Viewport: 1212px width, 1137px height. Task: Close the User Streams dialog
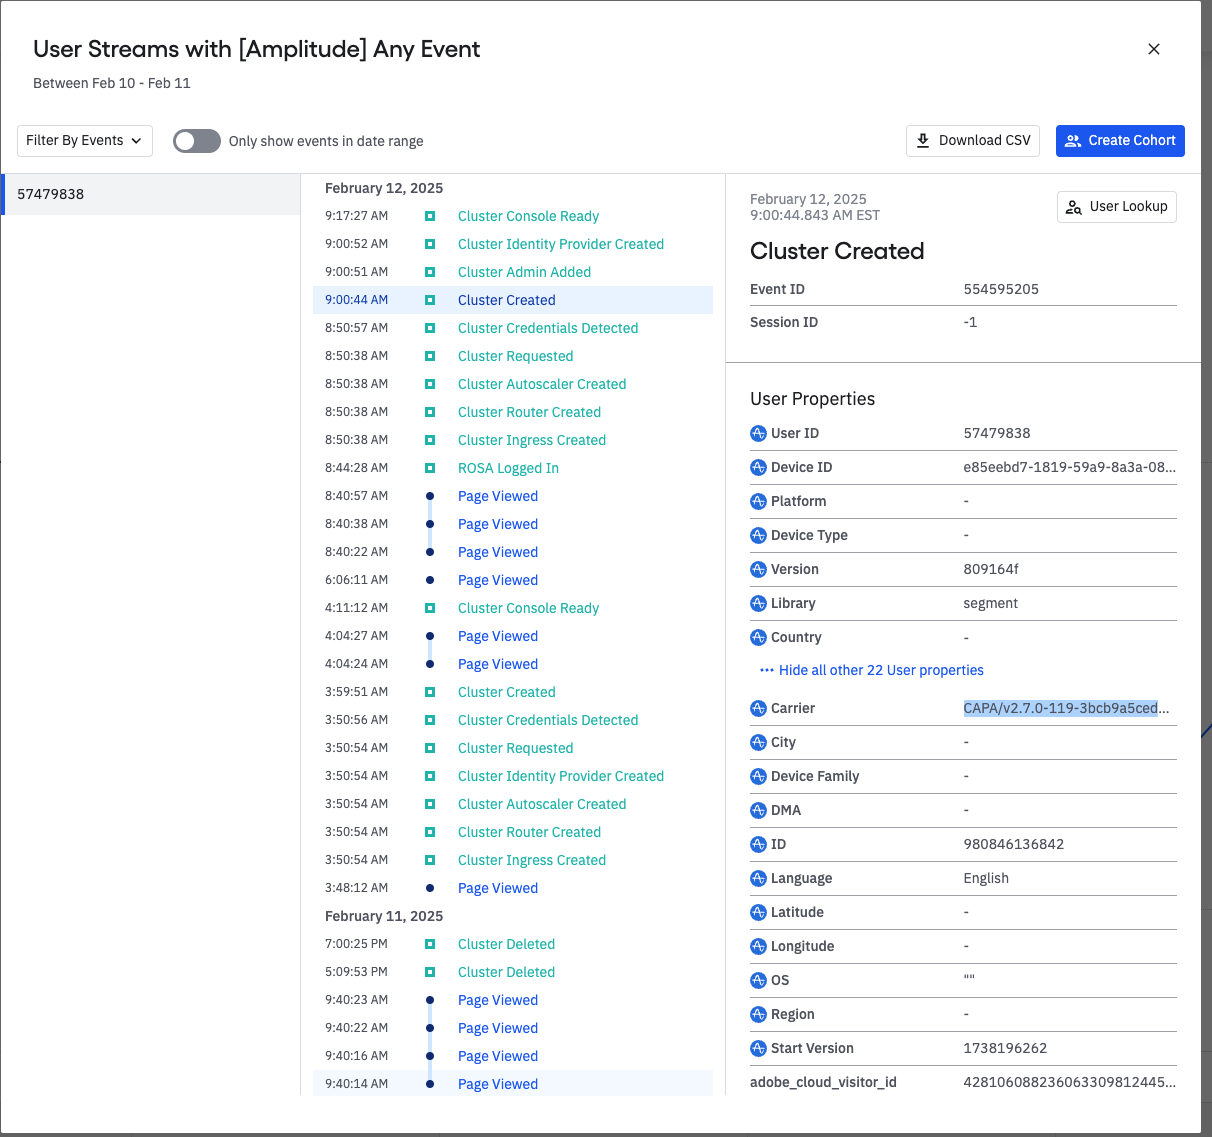(1154, 49)
